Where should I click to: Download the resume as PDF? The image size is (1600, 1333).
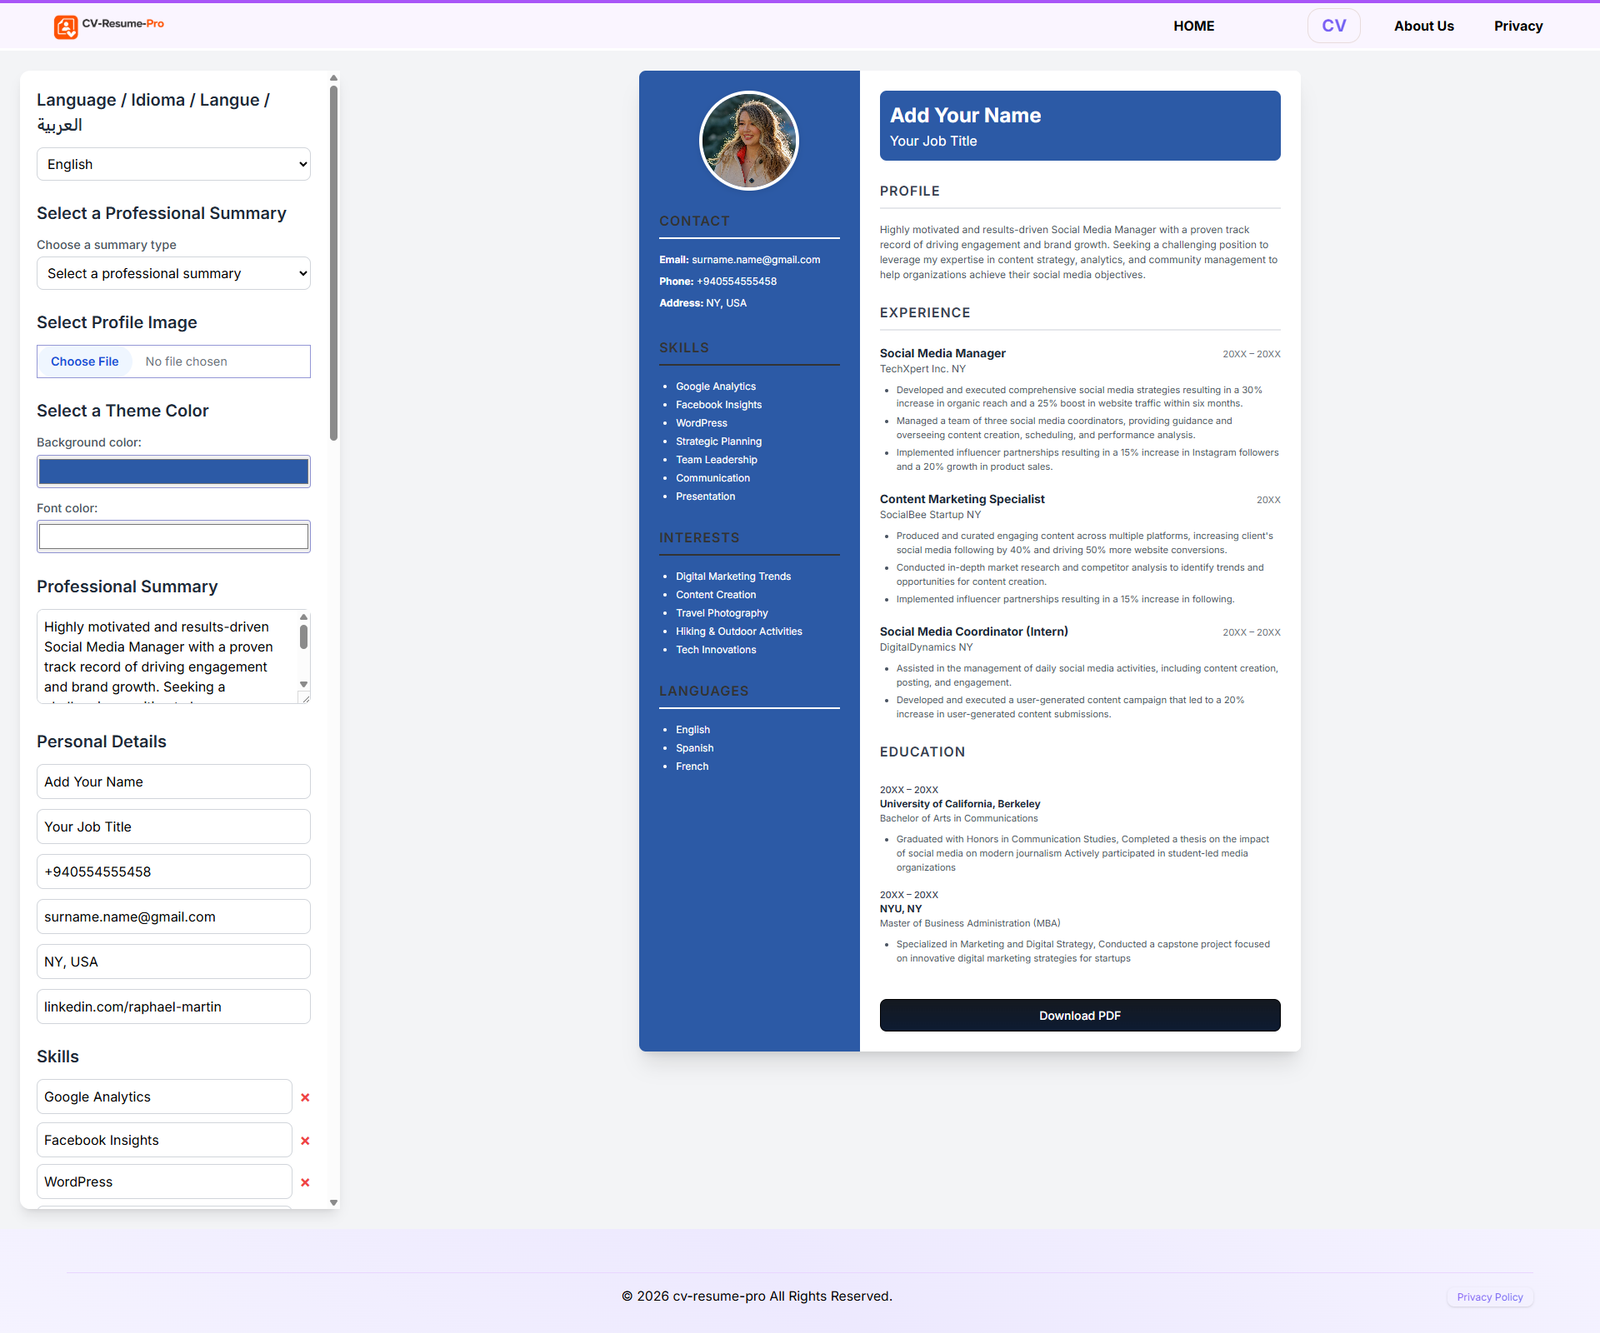[1080, 1015]
